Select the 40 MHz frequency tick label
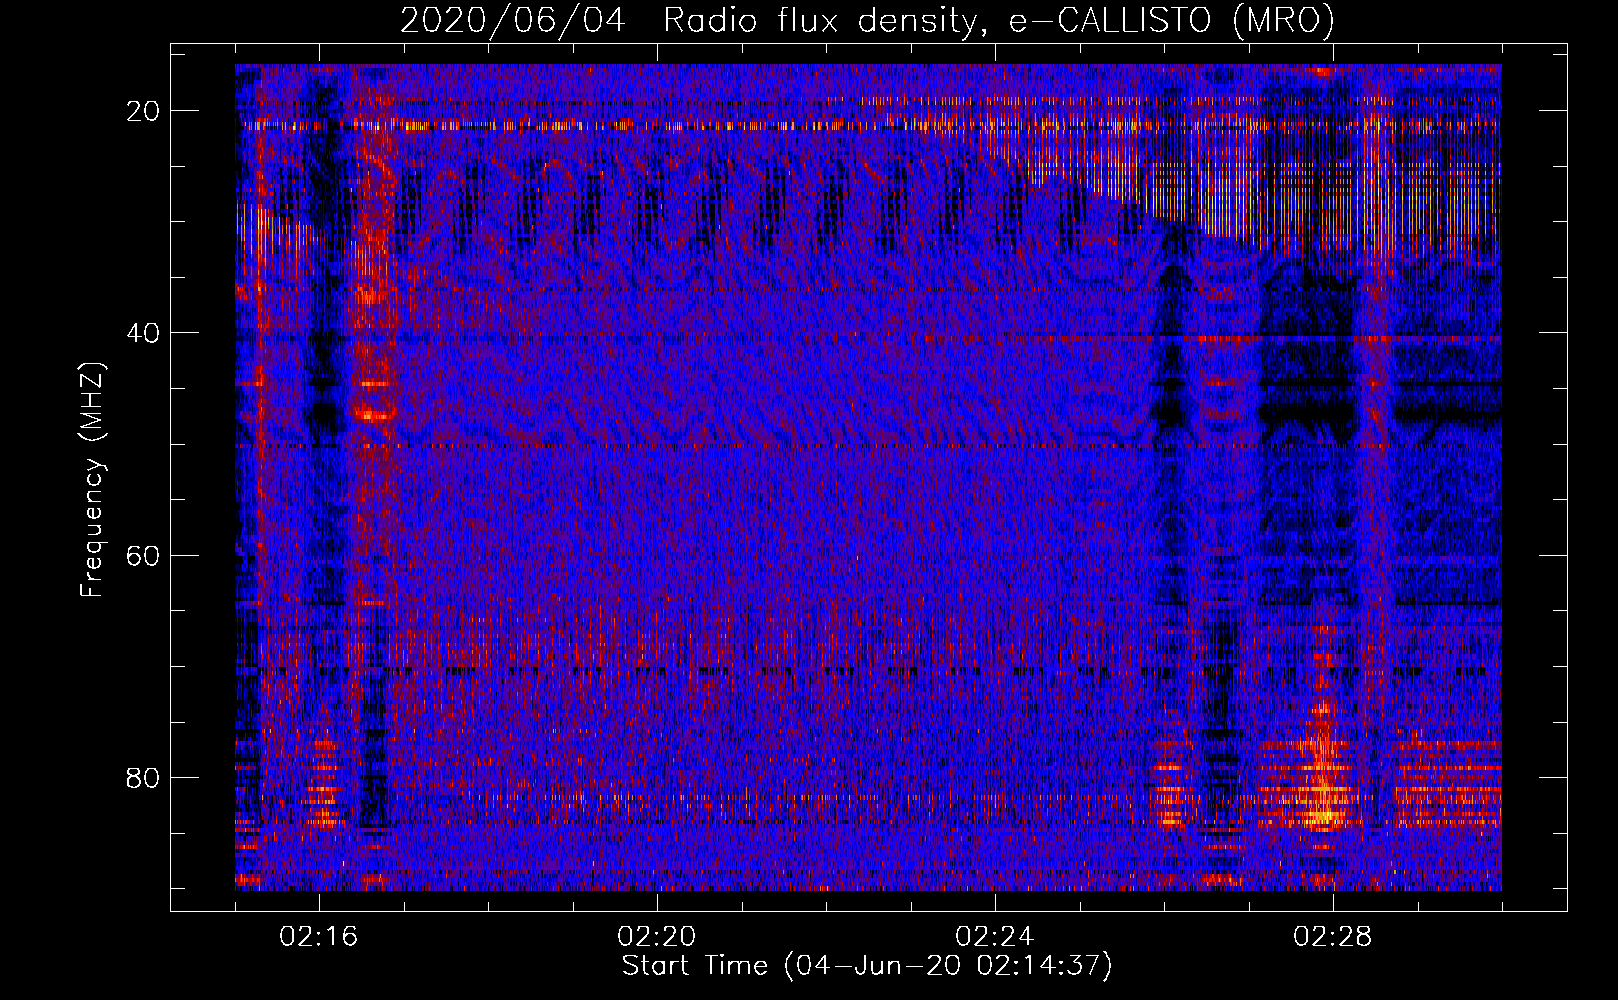Viewport: 1618px width, 1000px height. 144,333
